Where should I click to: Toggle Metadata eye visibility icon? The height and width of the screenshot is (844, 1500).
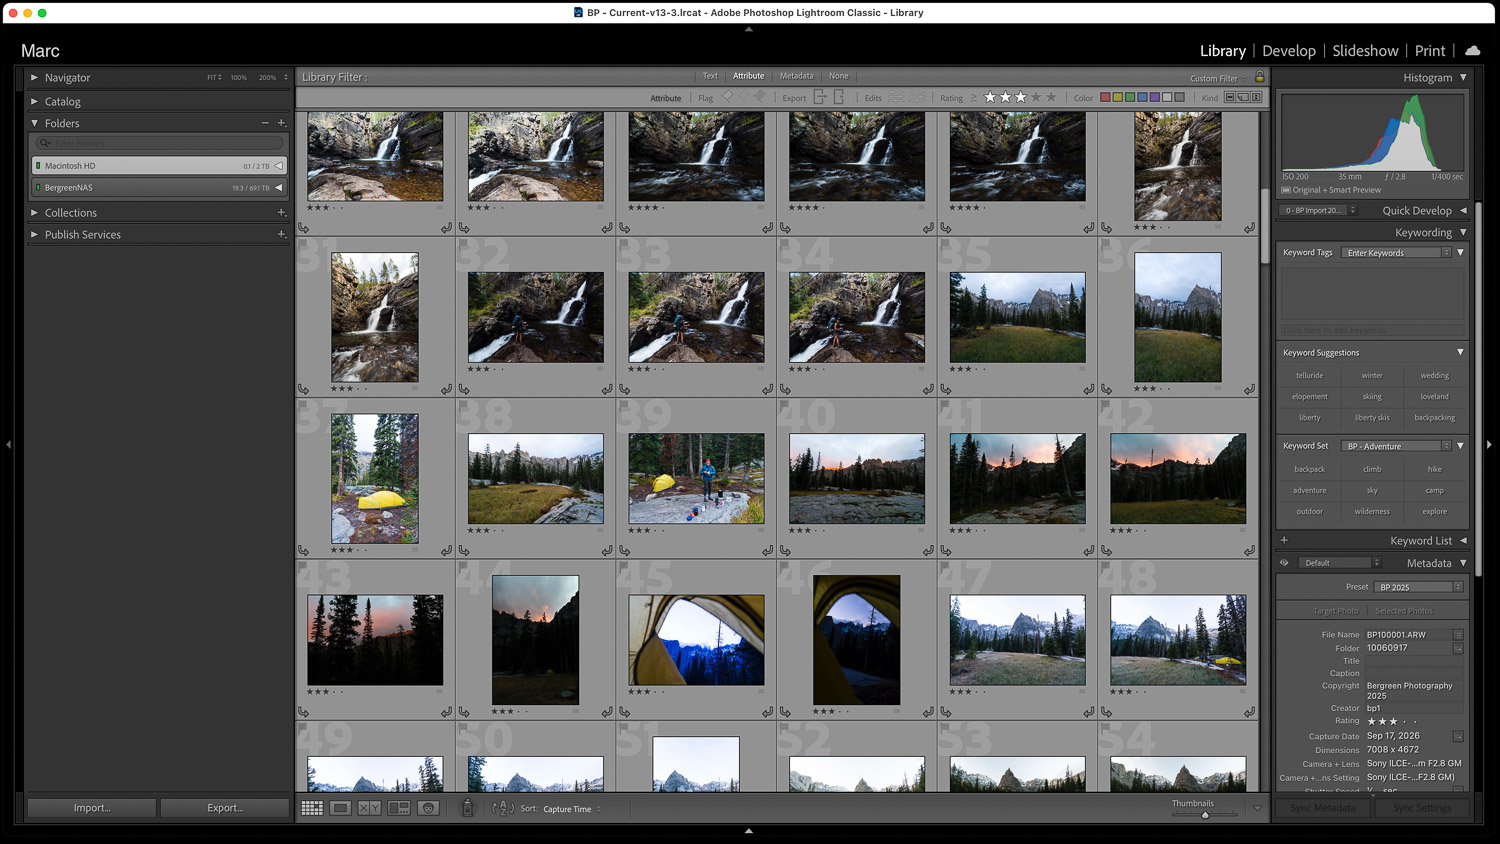pos(1284,563)
